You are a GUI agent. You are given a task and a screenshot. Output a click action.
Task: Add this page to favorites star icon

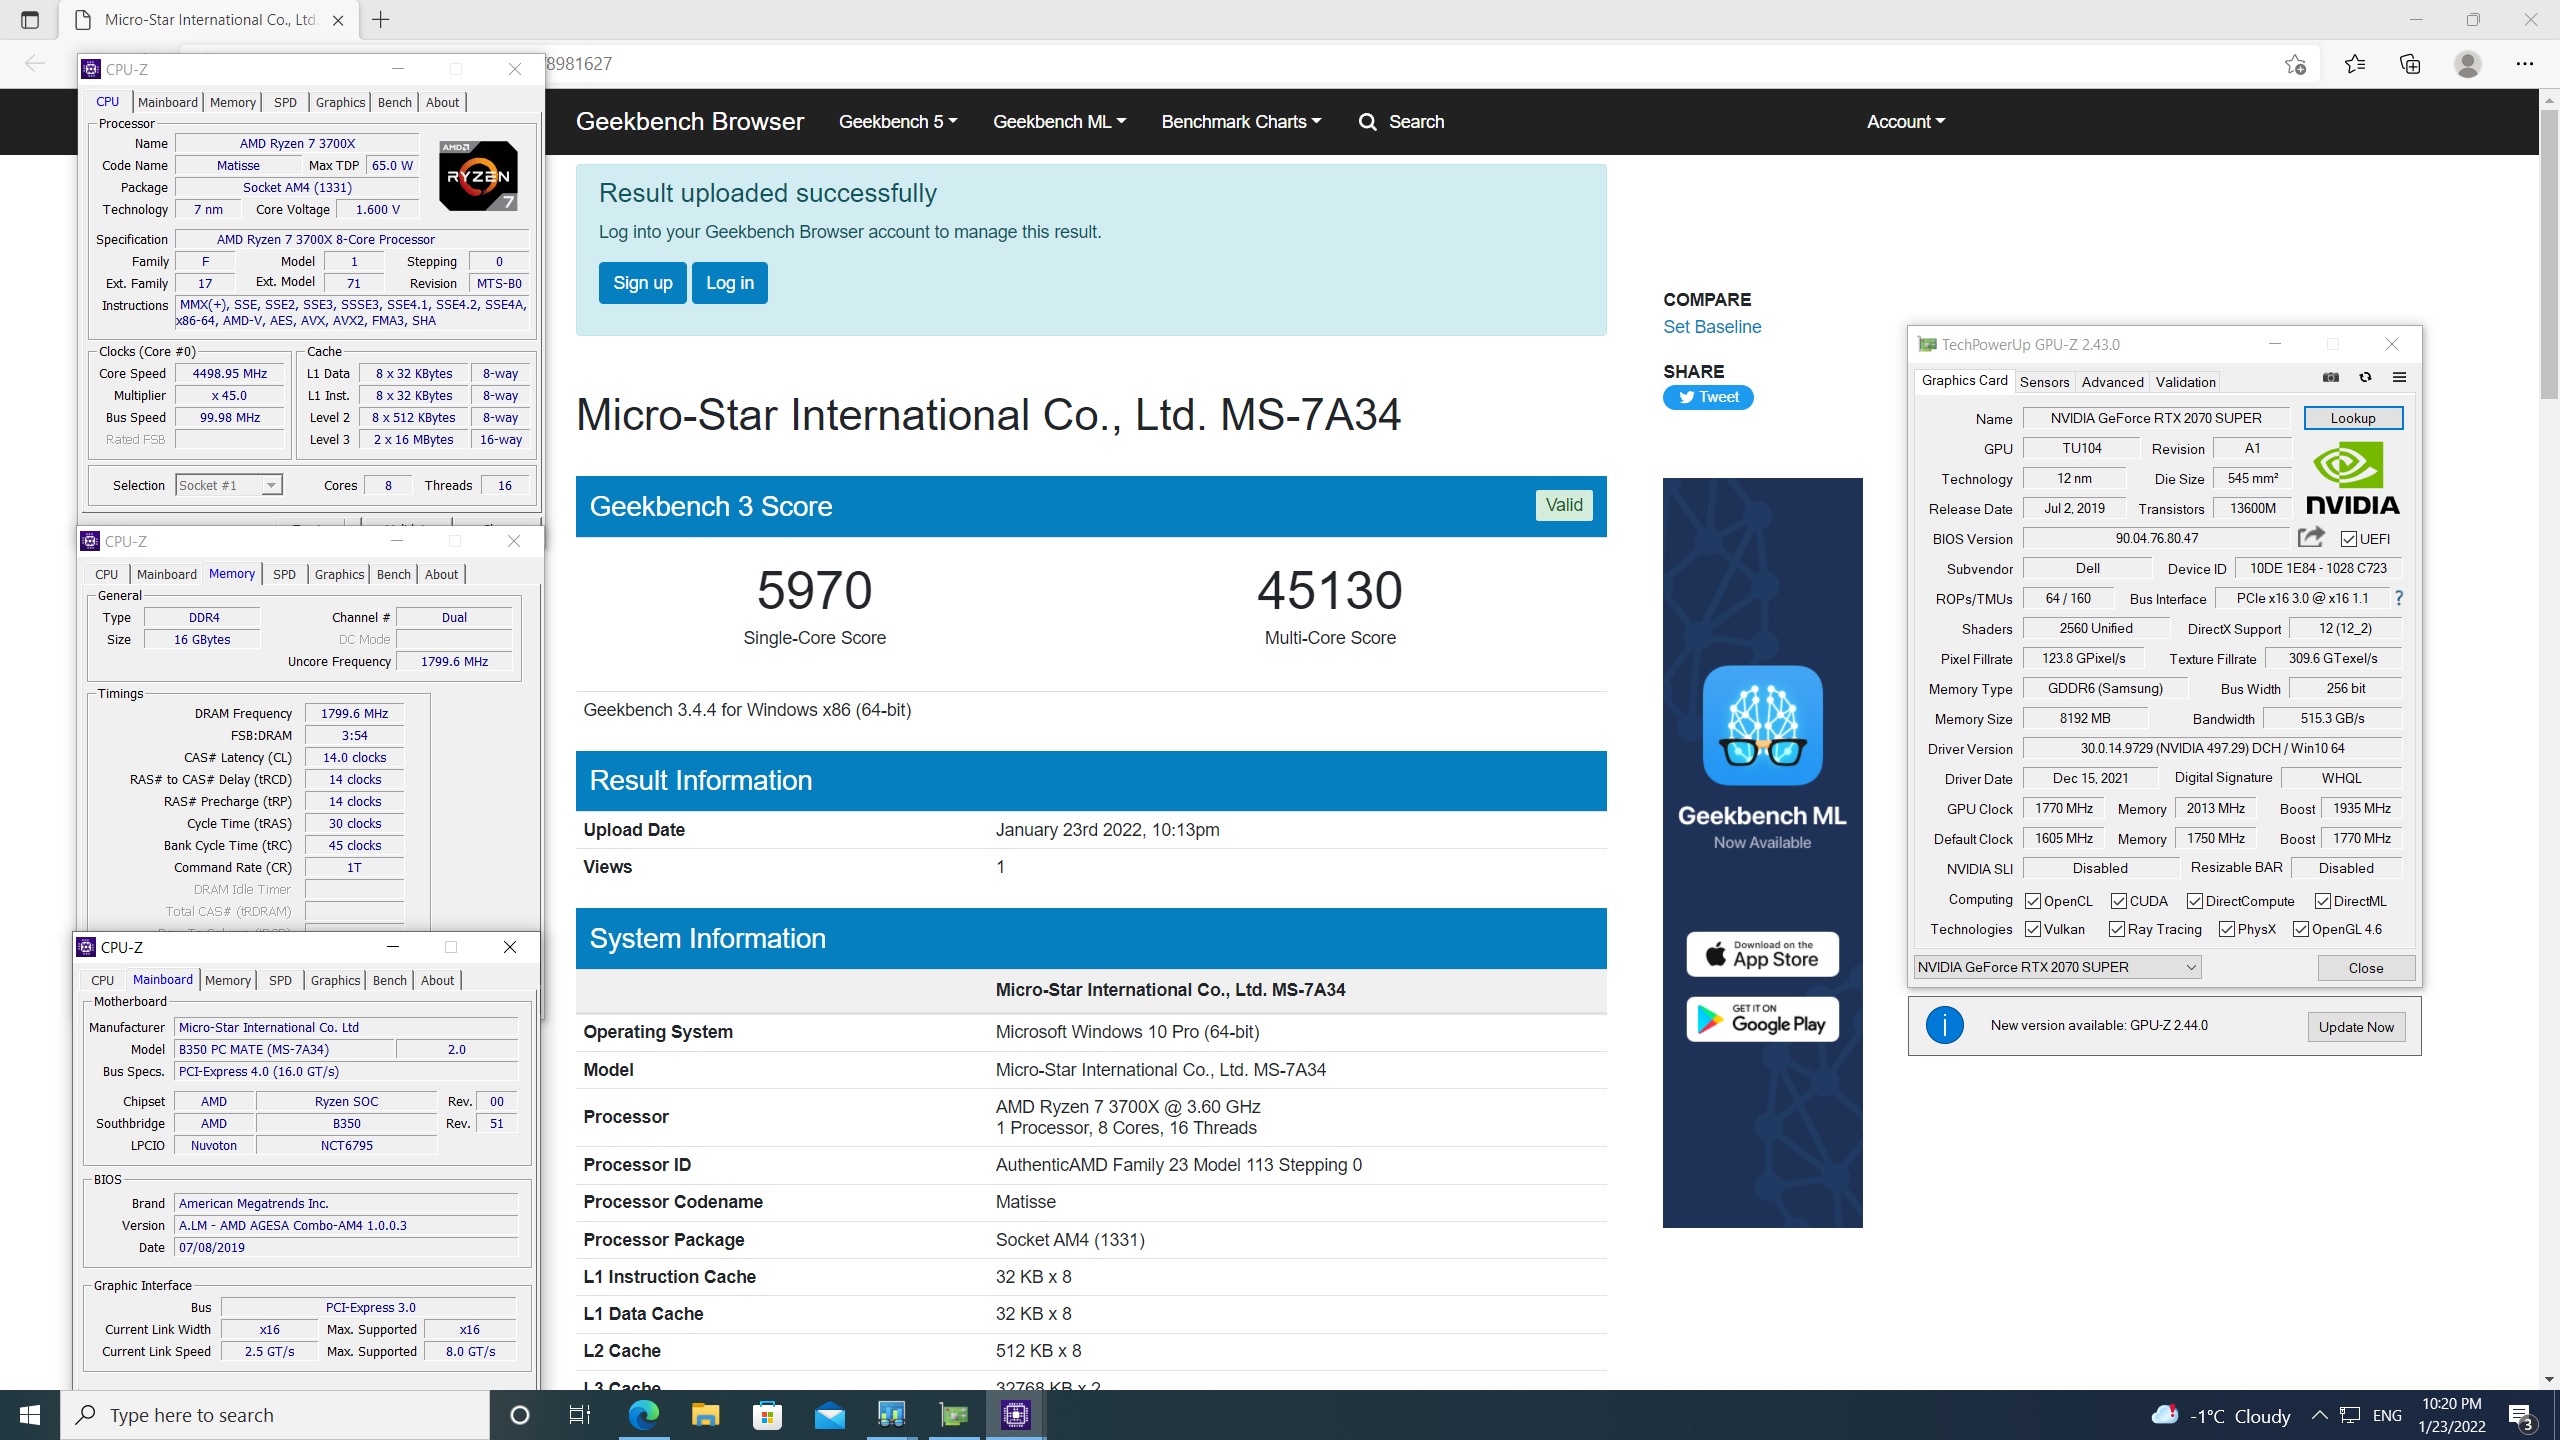tap(2295, 64)
